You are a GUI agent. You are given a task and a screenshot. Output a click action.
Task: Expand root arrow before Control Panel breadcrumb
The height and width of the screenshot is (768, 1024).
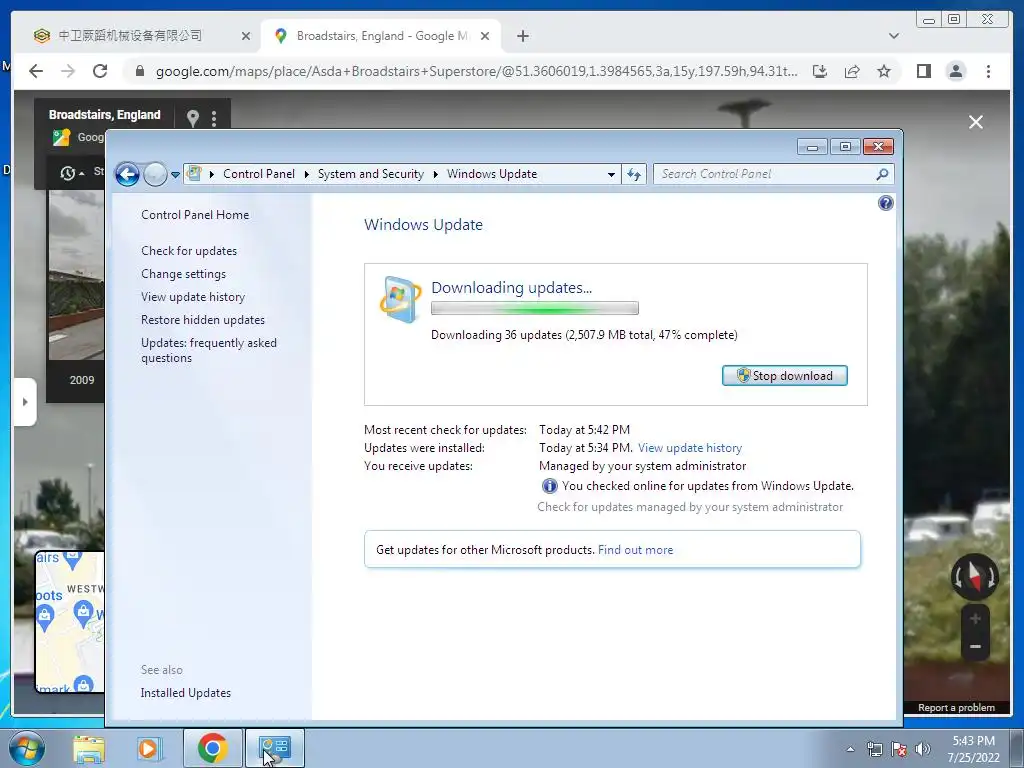pos(212,174)
